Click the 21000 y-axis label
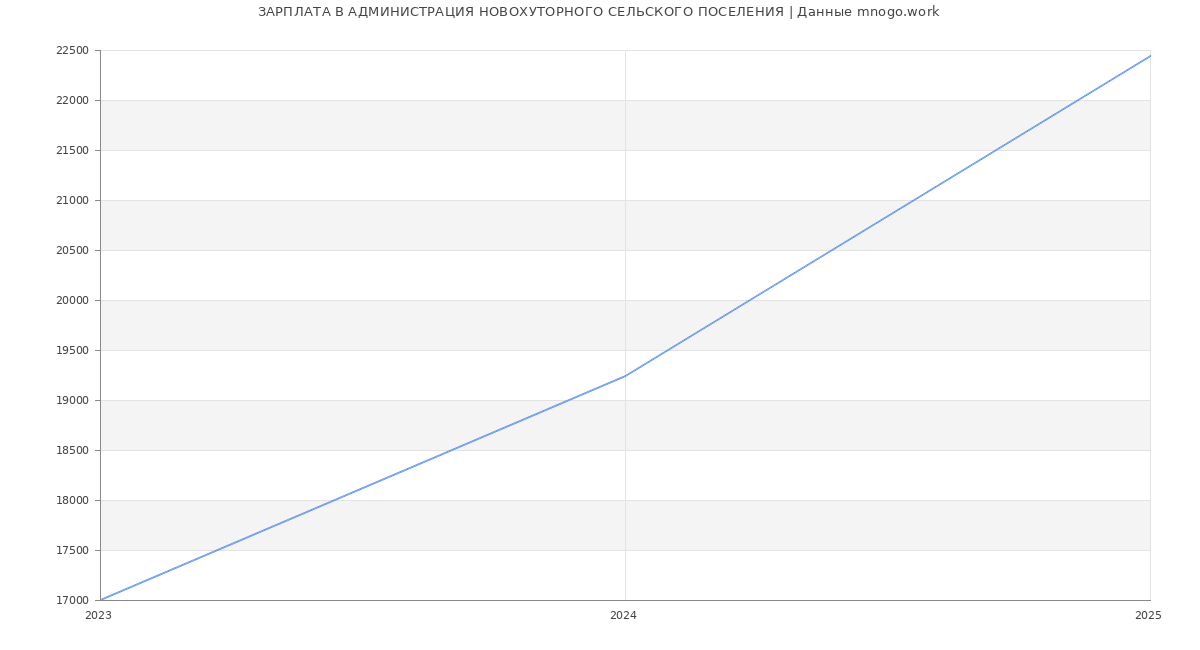 tap(72, 200)
